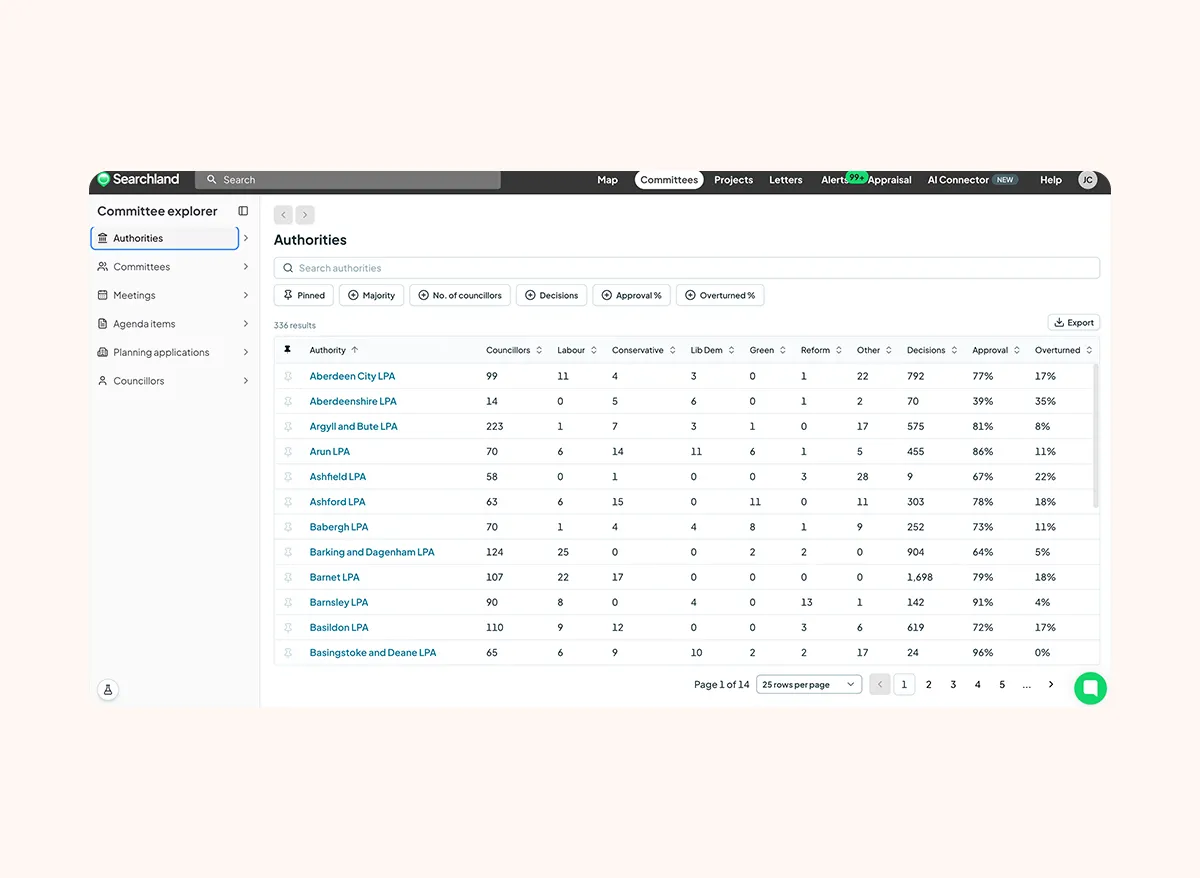Expand Planning applications sidebar chevron

[246, 352]
